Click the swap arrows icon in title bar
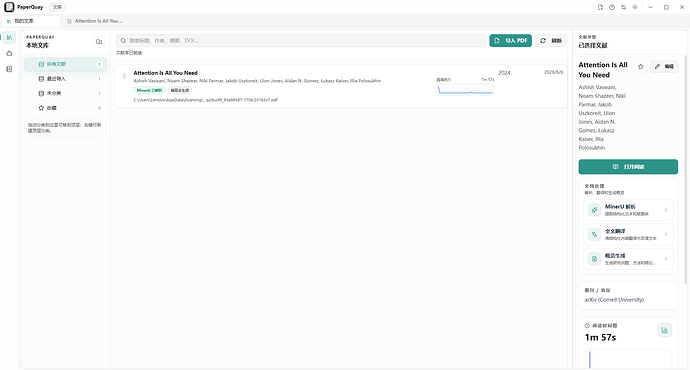 (623, 7)
